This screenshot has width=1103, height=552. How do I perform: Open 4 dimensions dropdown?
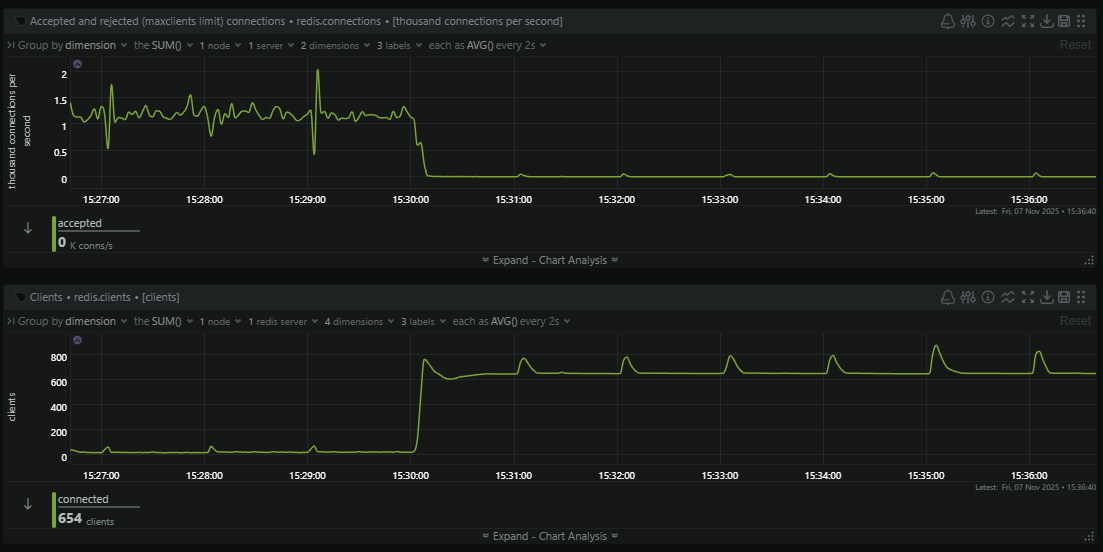tap(358, 321)
